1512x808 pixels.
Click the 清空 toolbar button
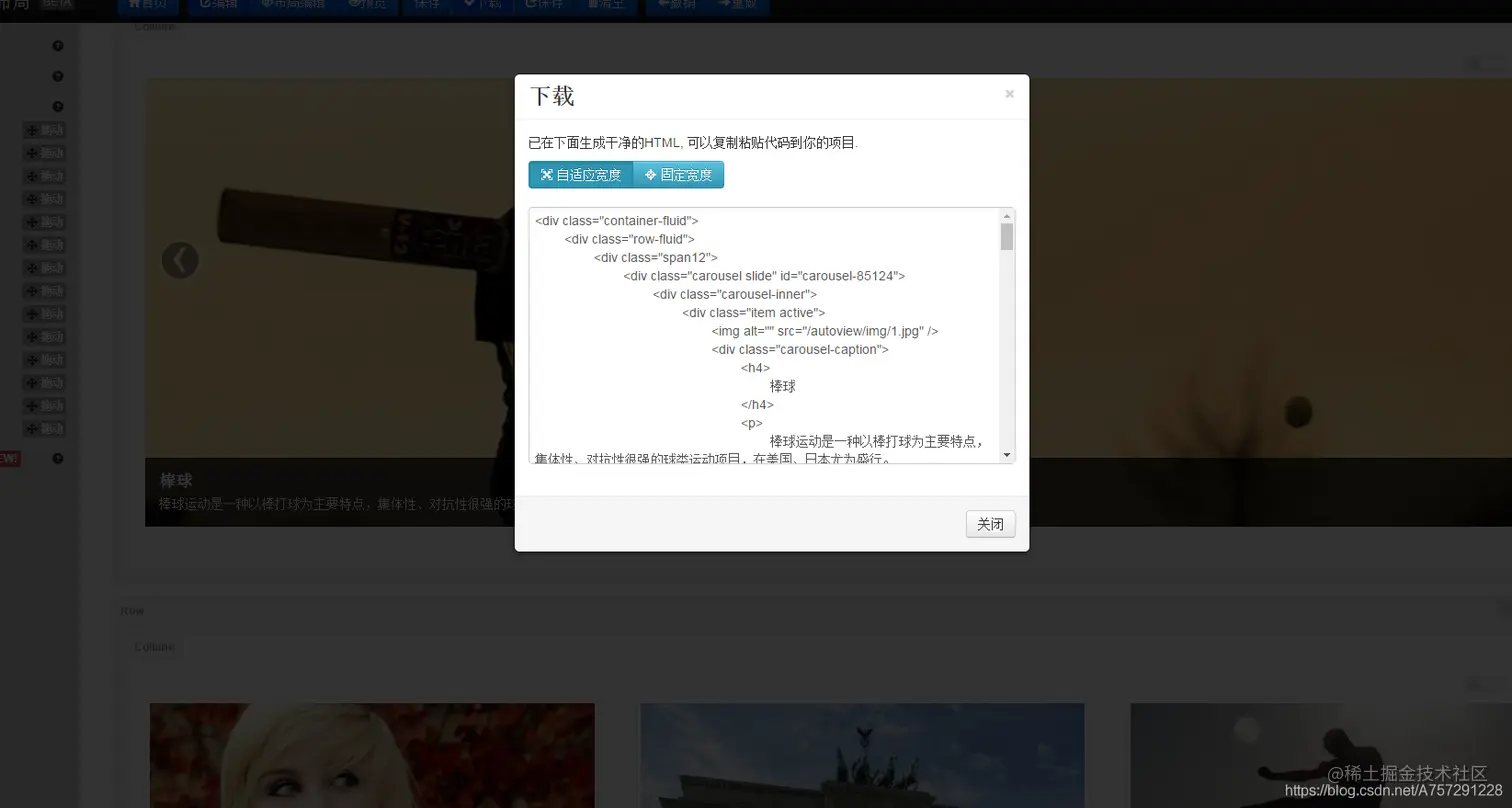coord(606,6)
